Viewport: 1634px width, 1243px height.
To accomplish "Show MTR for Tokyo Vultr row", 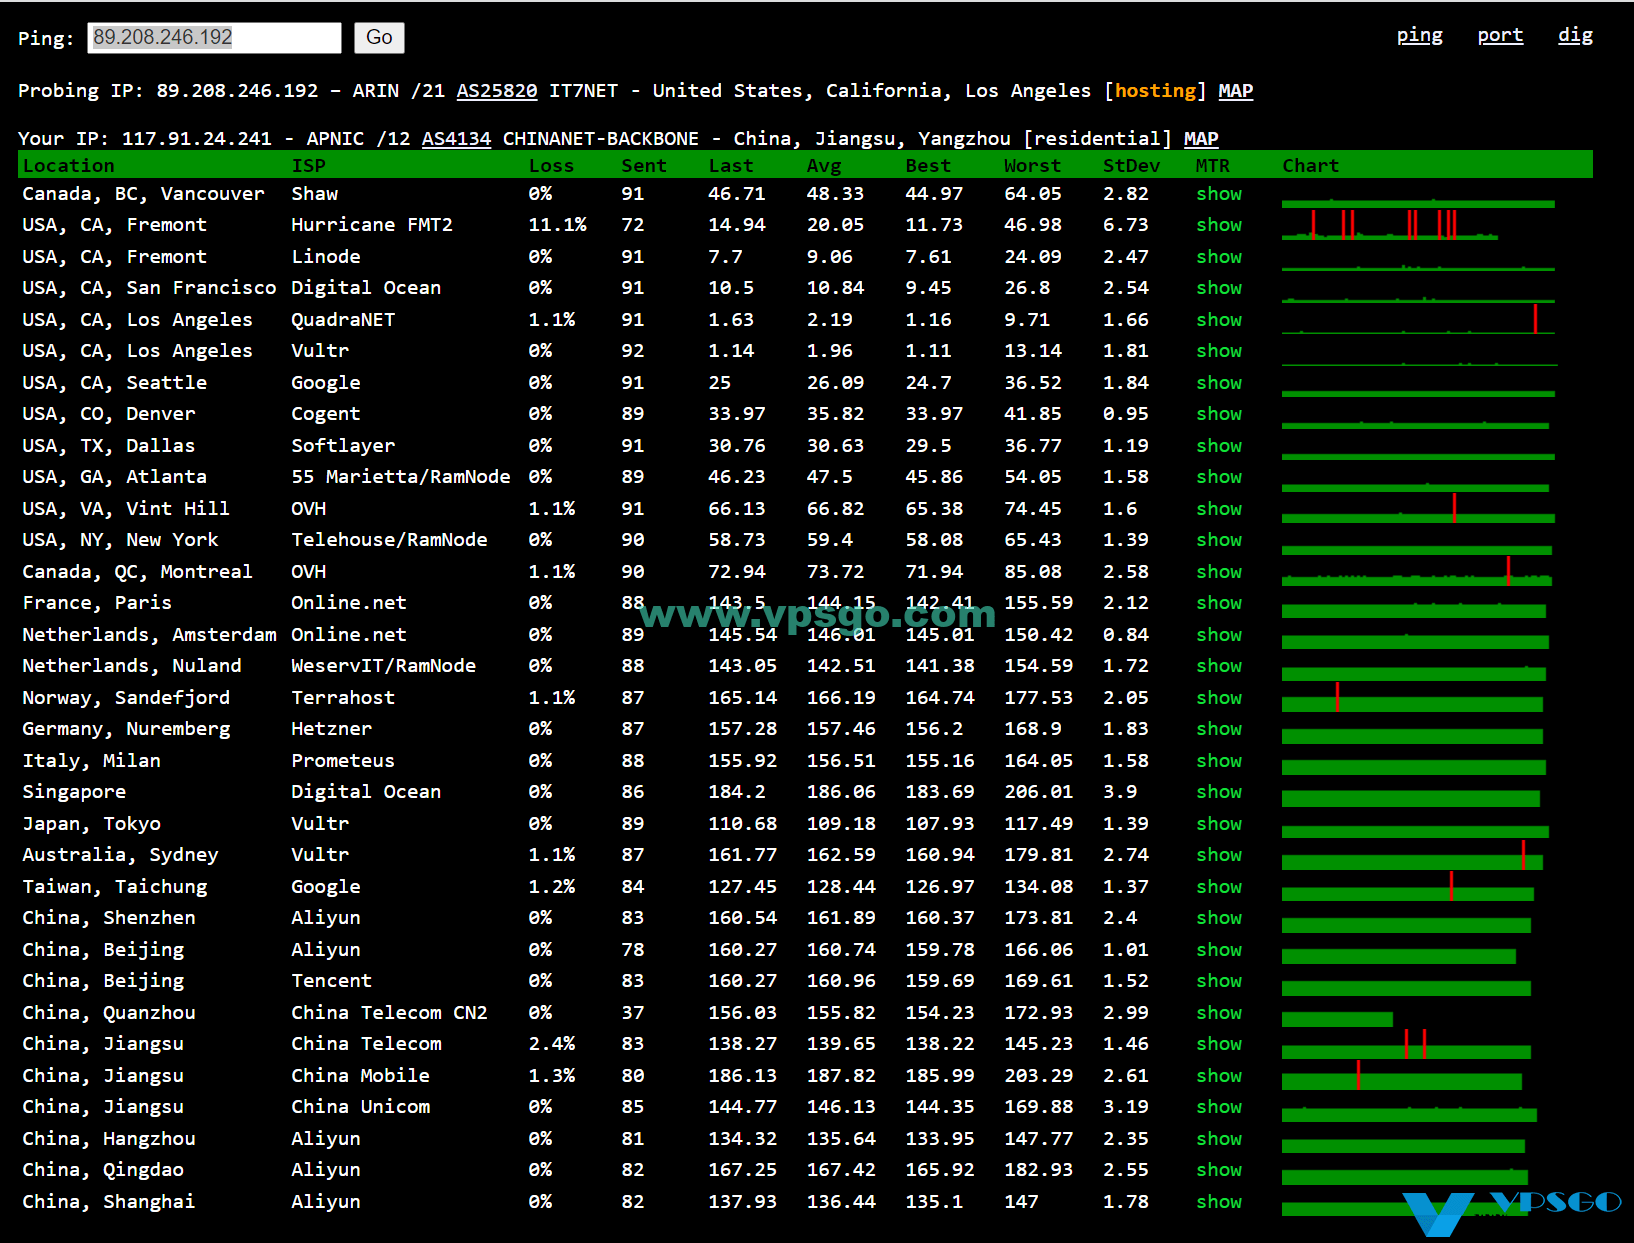I will click(x=1219, y=824).
